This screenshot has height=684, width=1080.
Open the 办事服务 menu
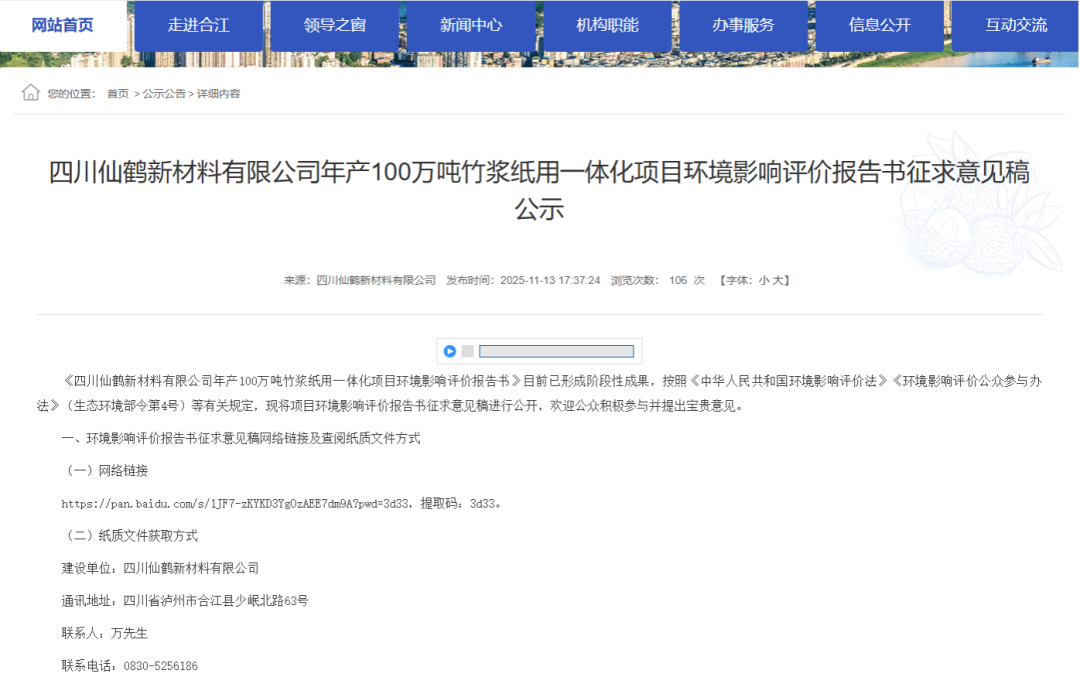click(x=743, y=25)
